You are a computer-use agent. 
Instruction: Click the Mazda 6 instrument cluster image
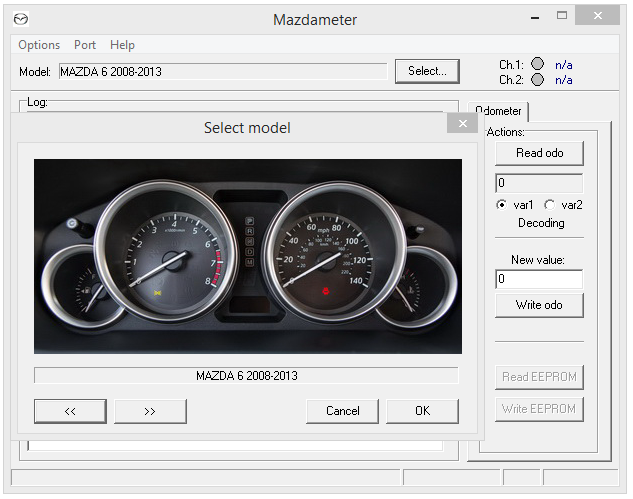248,256
